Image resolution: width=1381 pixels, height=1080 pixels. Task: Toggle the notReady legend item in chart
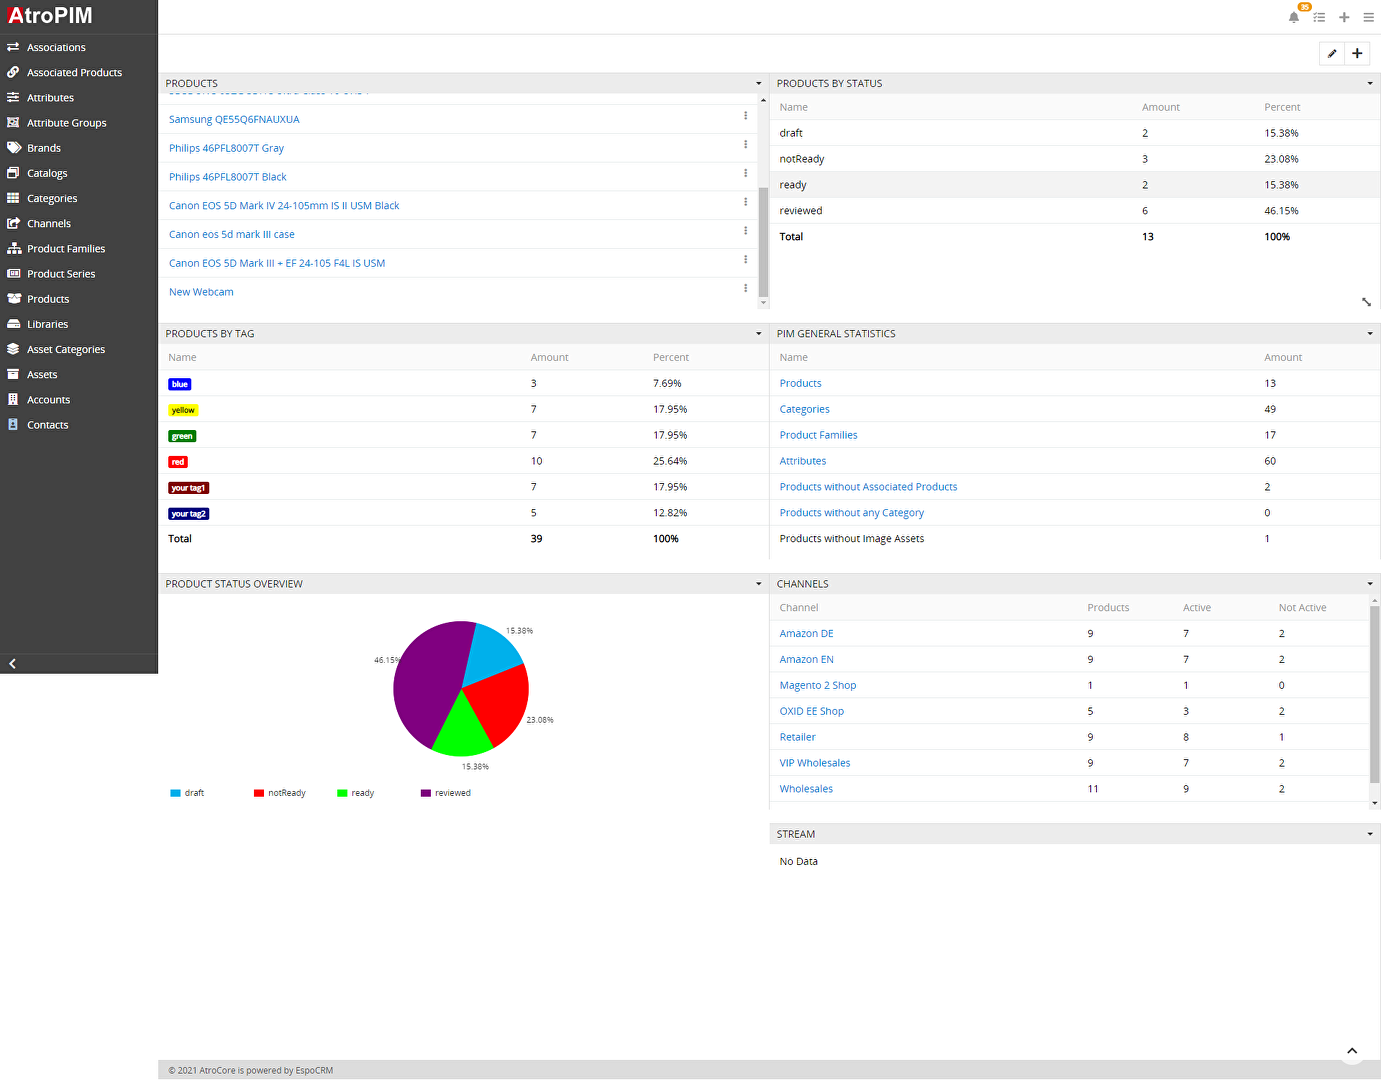coord(280,793)
